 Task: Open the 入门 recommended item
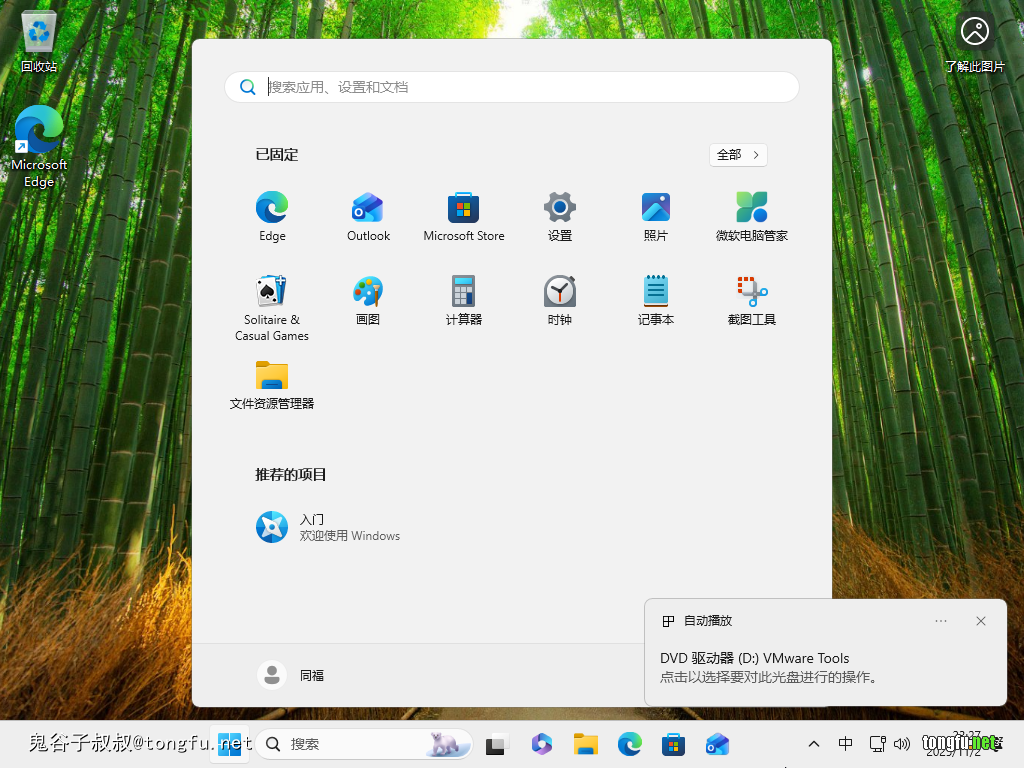tap(328, 527)
